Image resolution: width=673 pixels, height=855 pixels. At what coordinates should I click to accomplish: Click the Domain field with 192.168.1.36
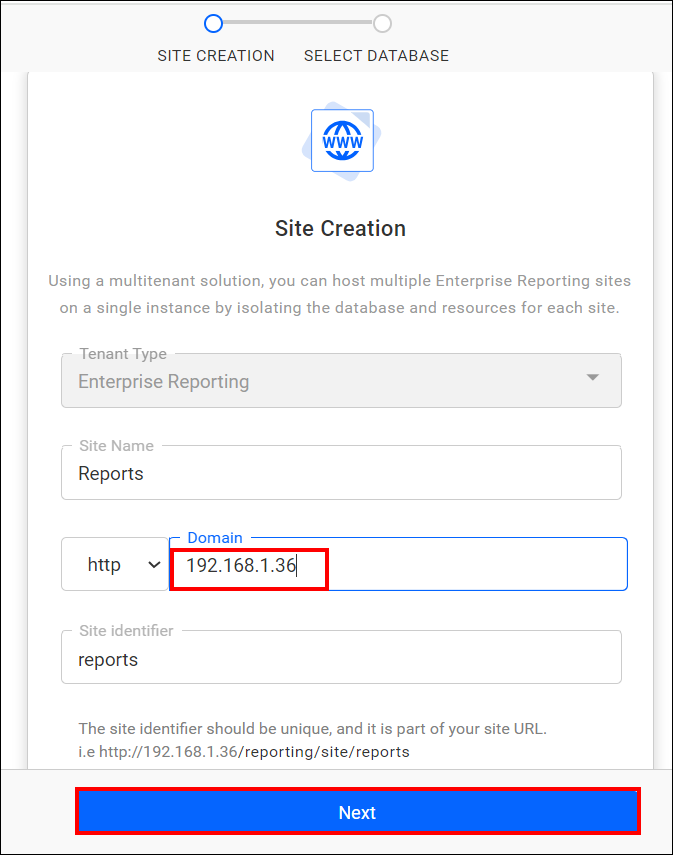(400, 566)
